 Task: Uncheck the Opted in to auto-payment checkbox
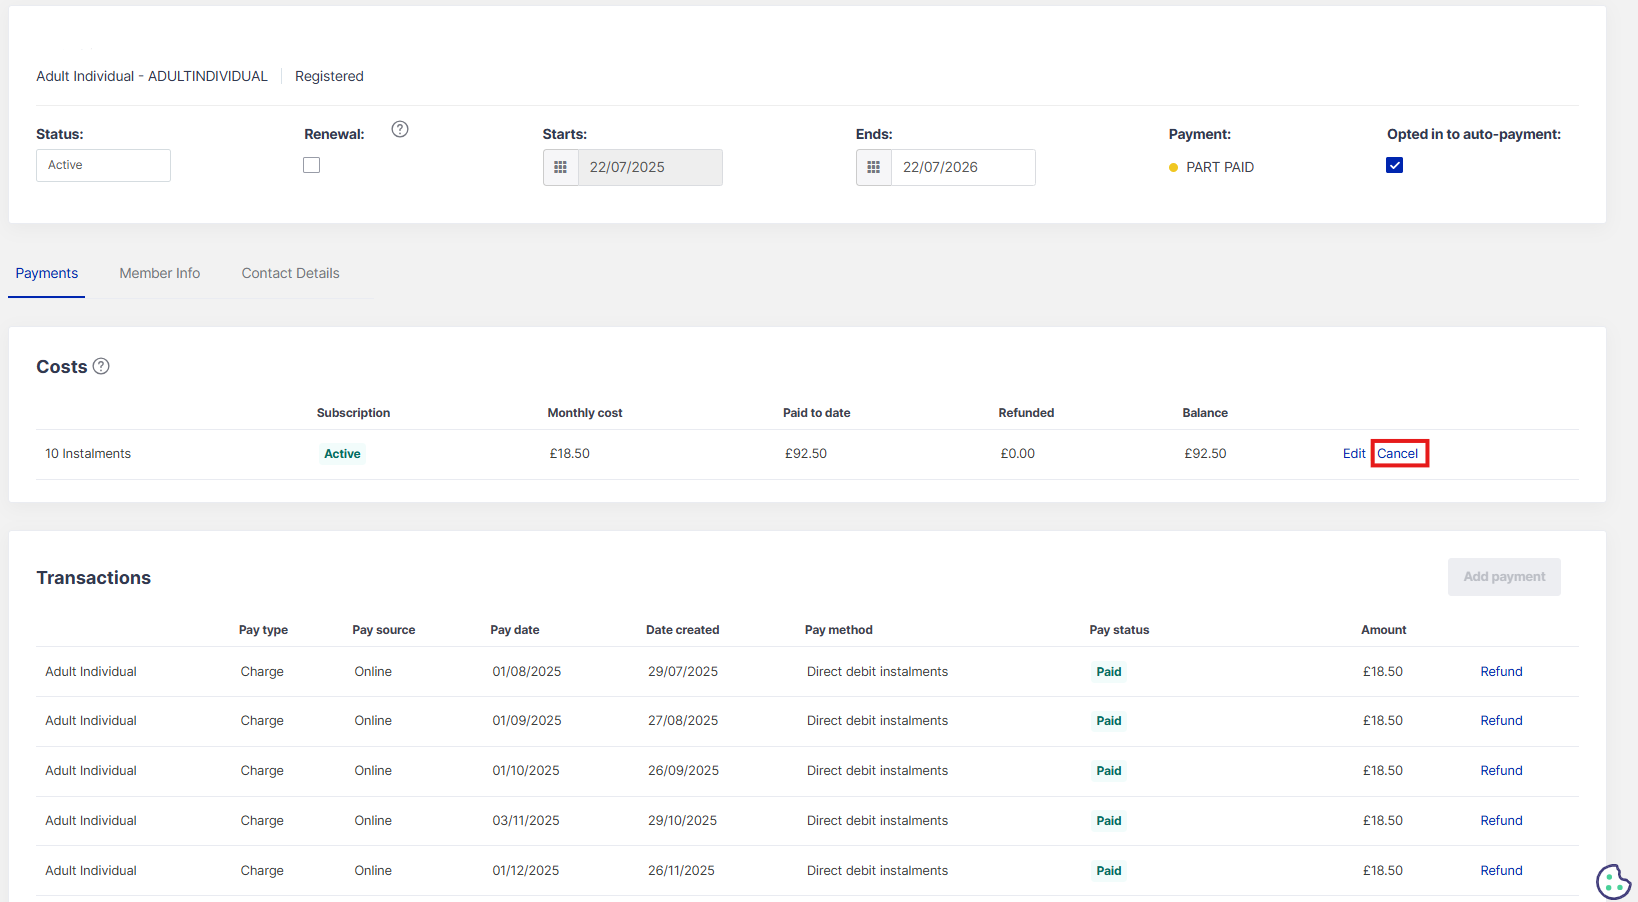(1394, 165)
